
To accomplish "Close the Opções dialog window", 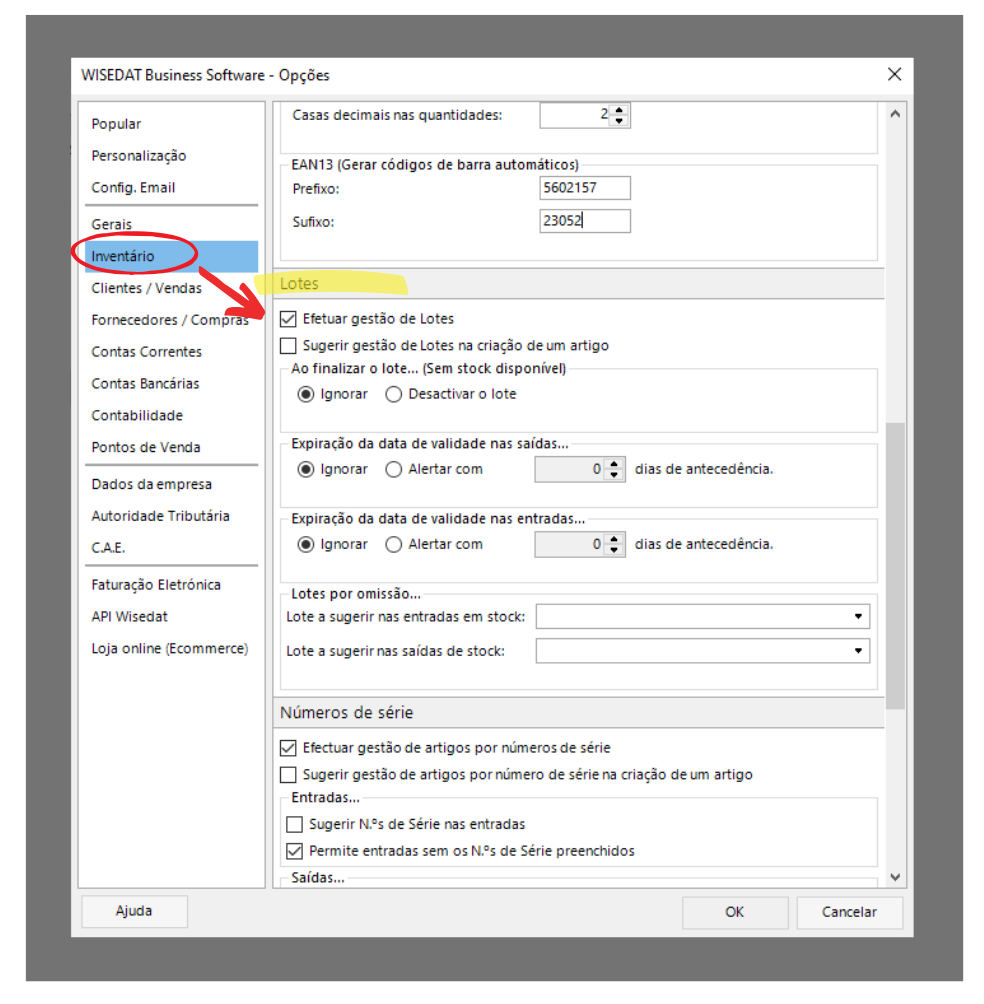I will click(x=894, y=75).
